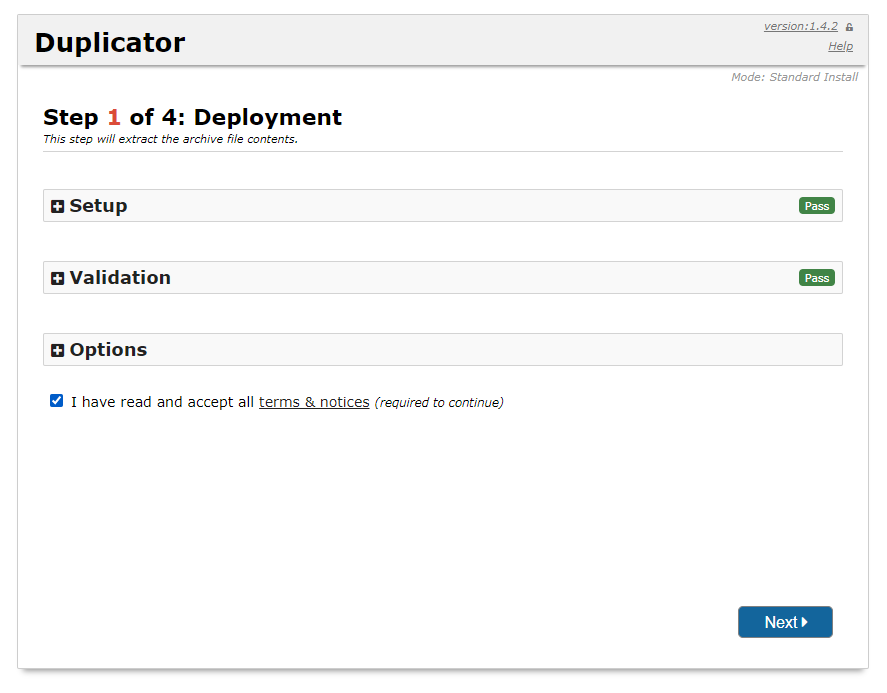Screen dimensions: 887x693
Task: Click the Mode: Standard Install text
Action: (794, 77)
